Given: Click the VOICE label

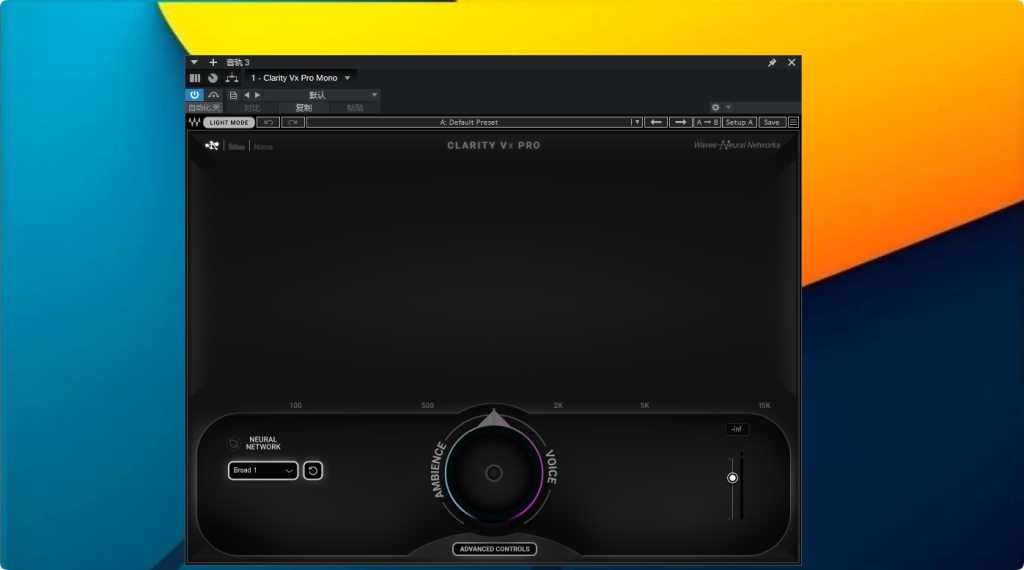Looking at the screenshot, I should click(551, 467).
